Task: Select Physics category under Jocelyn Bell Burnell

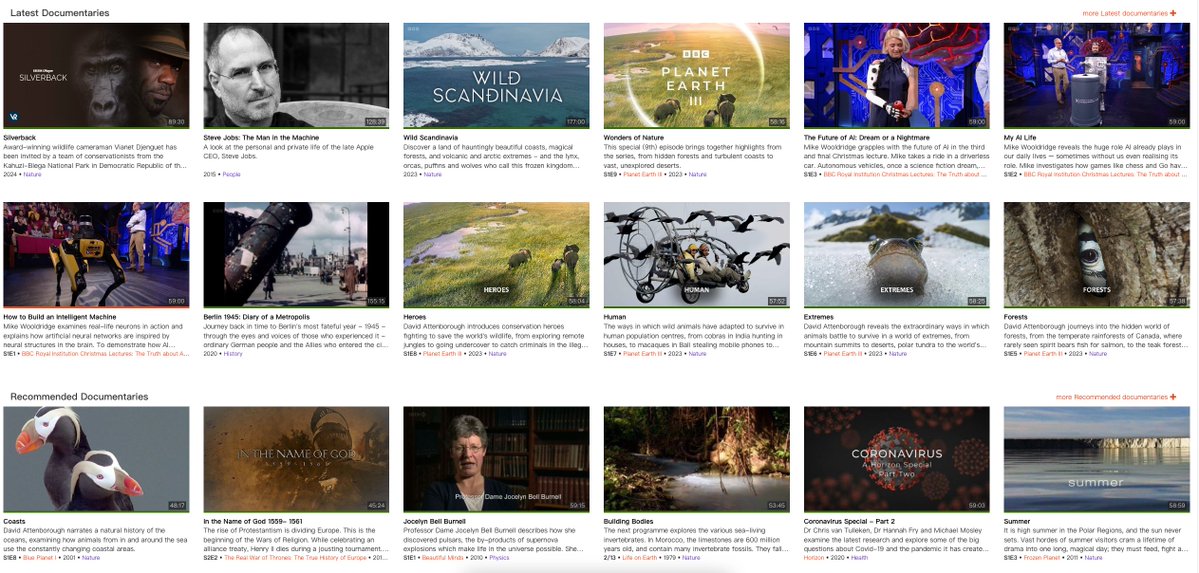Action: 499,558
